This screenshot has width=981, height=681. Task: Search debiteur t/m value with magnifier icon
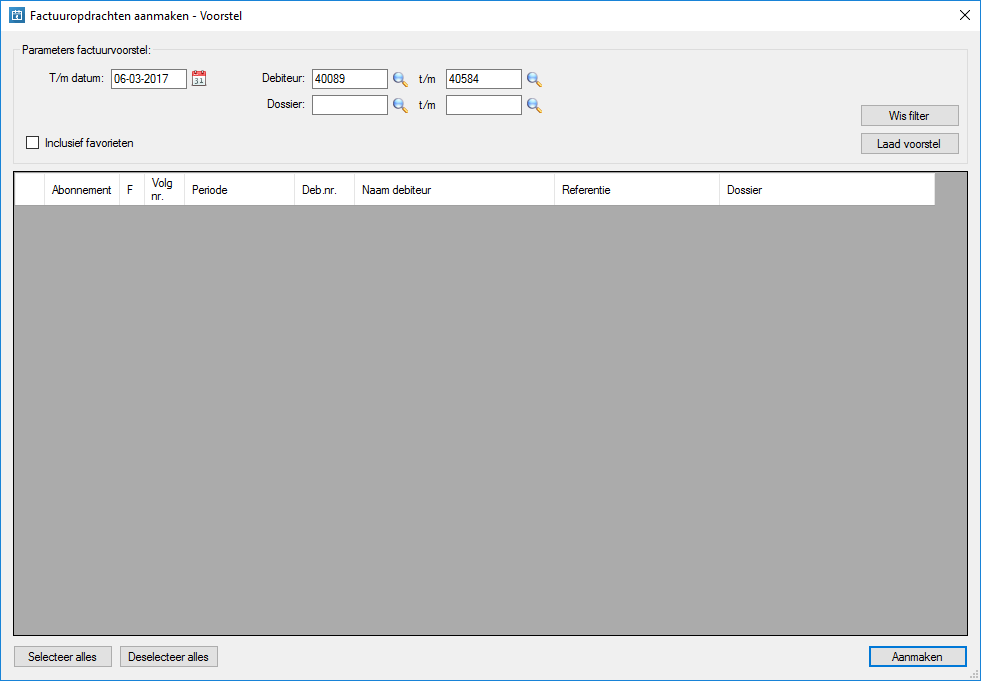(534, 79)
